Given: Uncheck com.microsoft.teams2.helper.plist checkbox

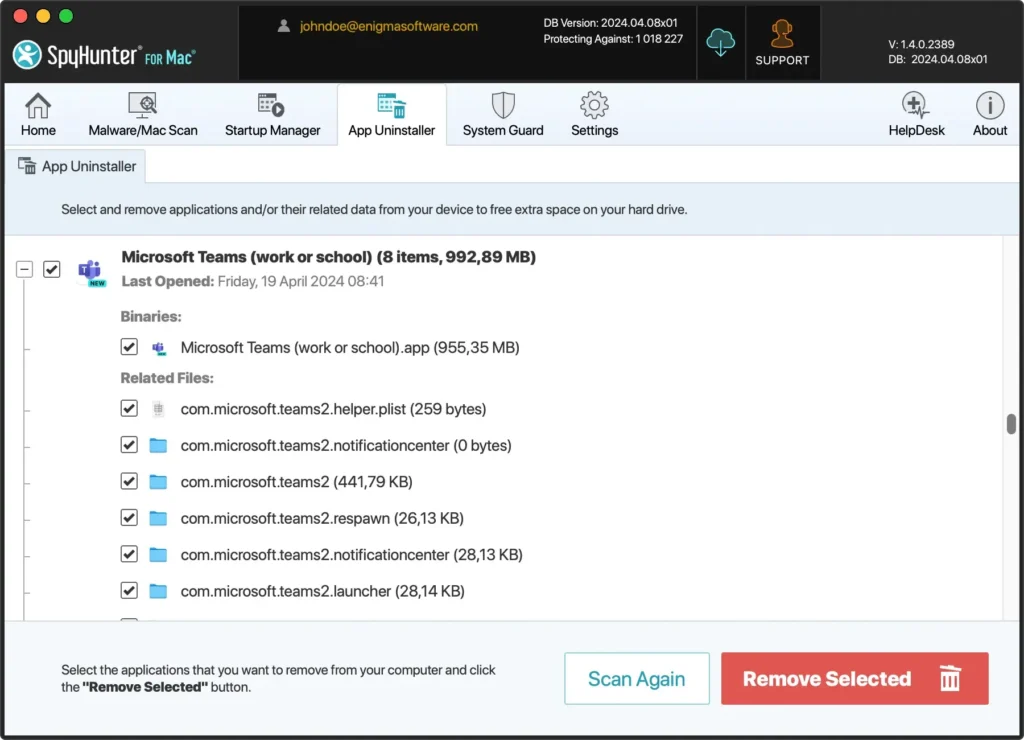Looking at the screenshot, I should 129,408.
